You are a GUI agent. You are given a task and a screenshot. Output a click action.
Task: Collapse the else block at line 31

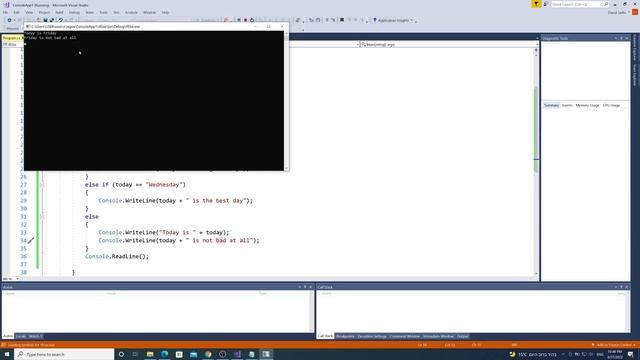coord(42,217)
